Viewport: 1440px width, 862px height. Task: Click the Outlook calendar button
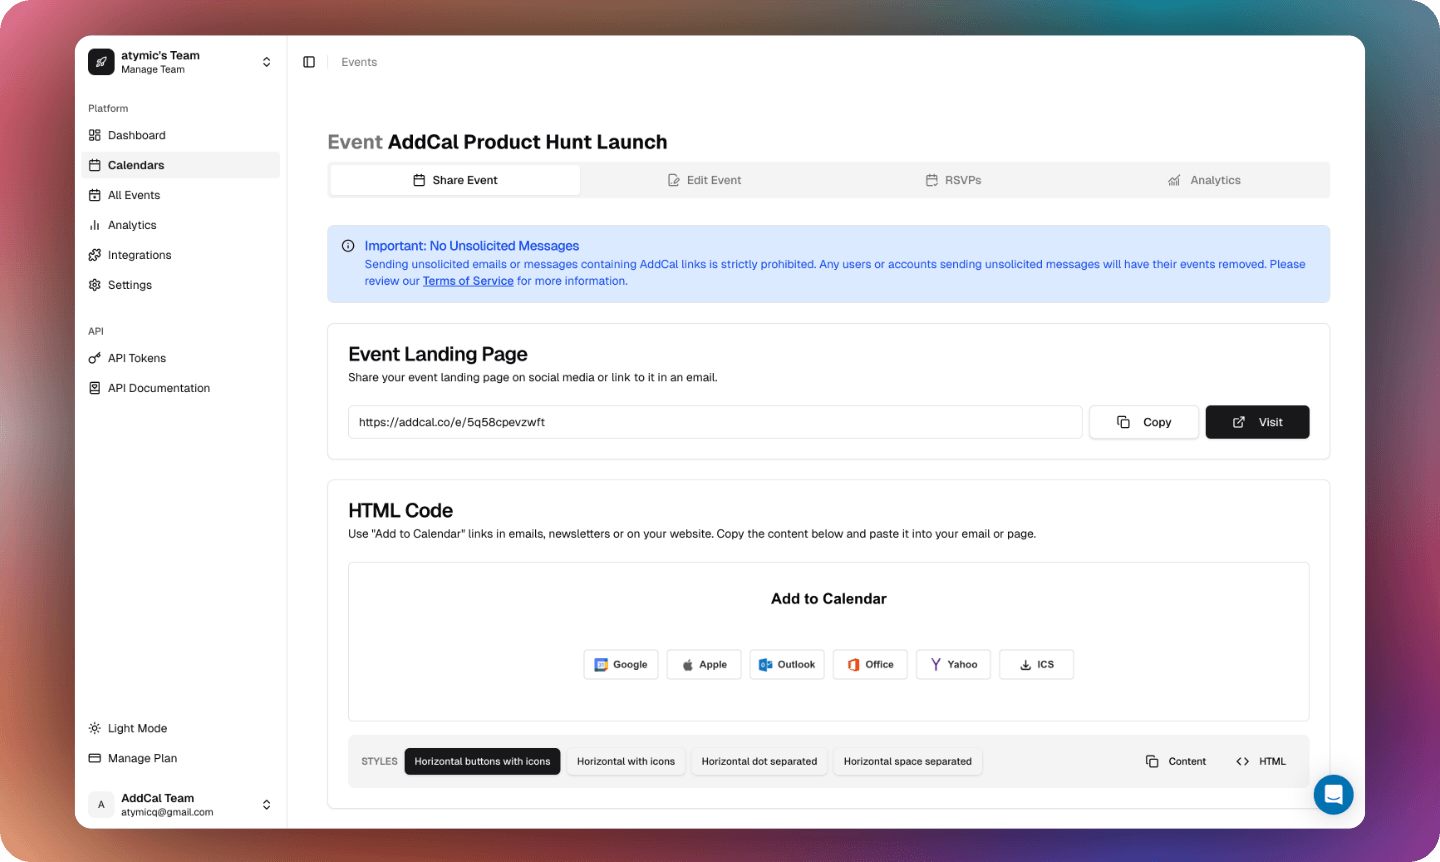click(x=787, y=664)
